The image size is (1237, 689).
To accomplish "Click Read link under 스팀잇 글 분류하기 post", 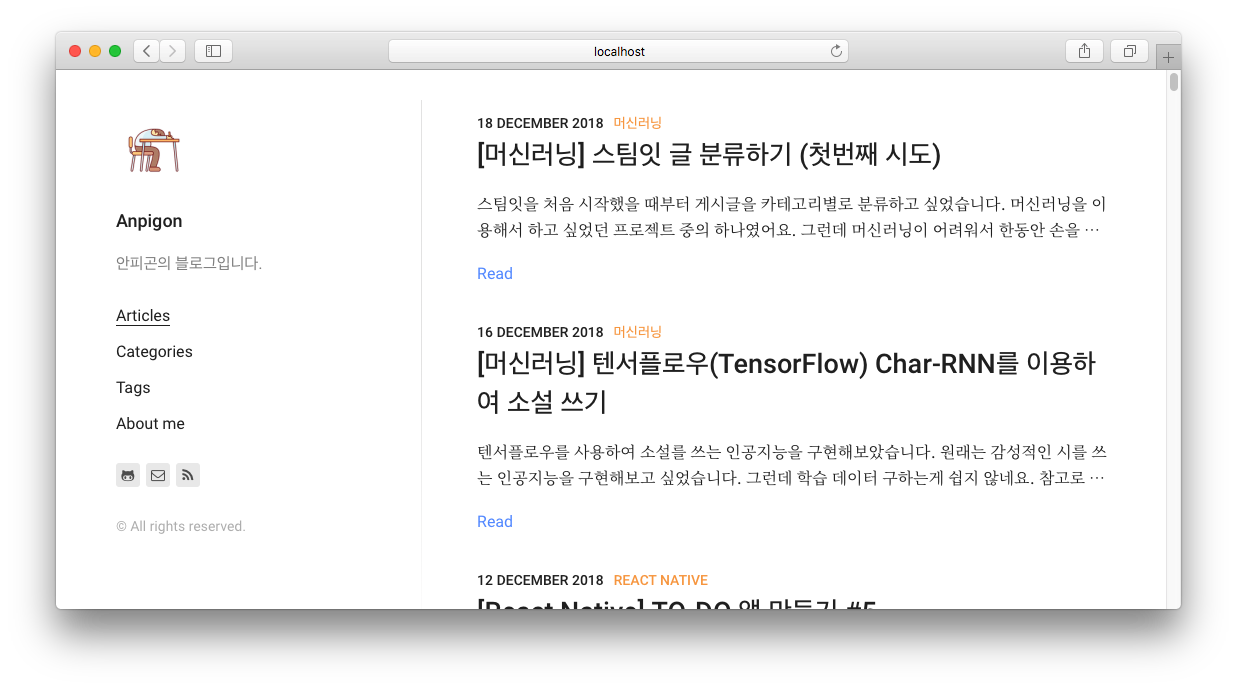I will (x=495, y=274).
